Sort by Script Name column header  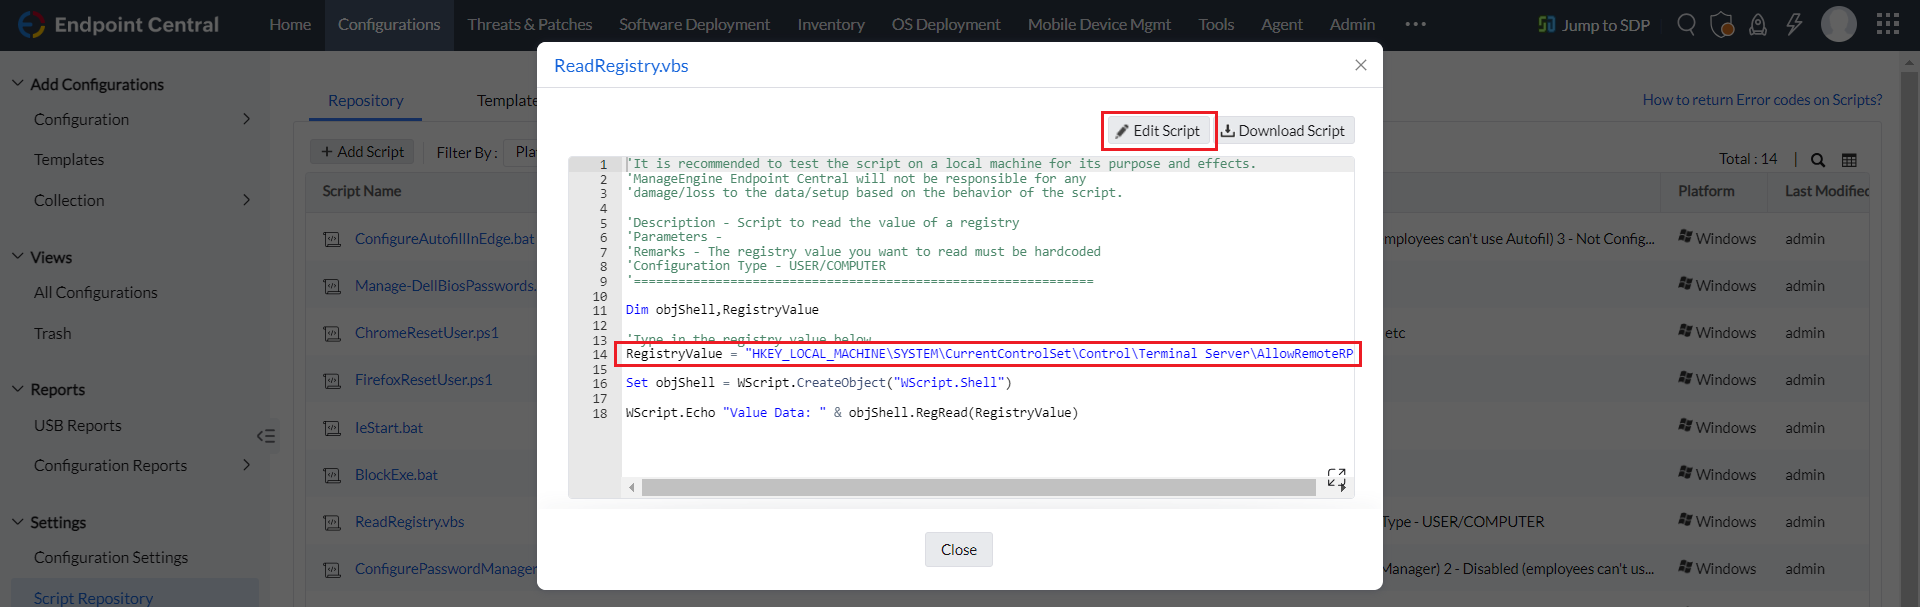pos(362,191)
